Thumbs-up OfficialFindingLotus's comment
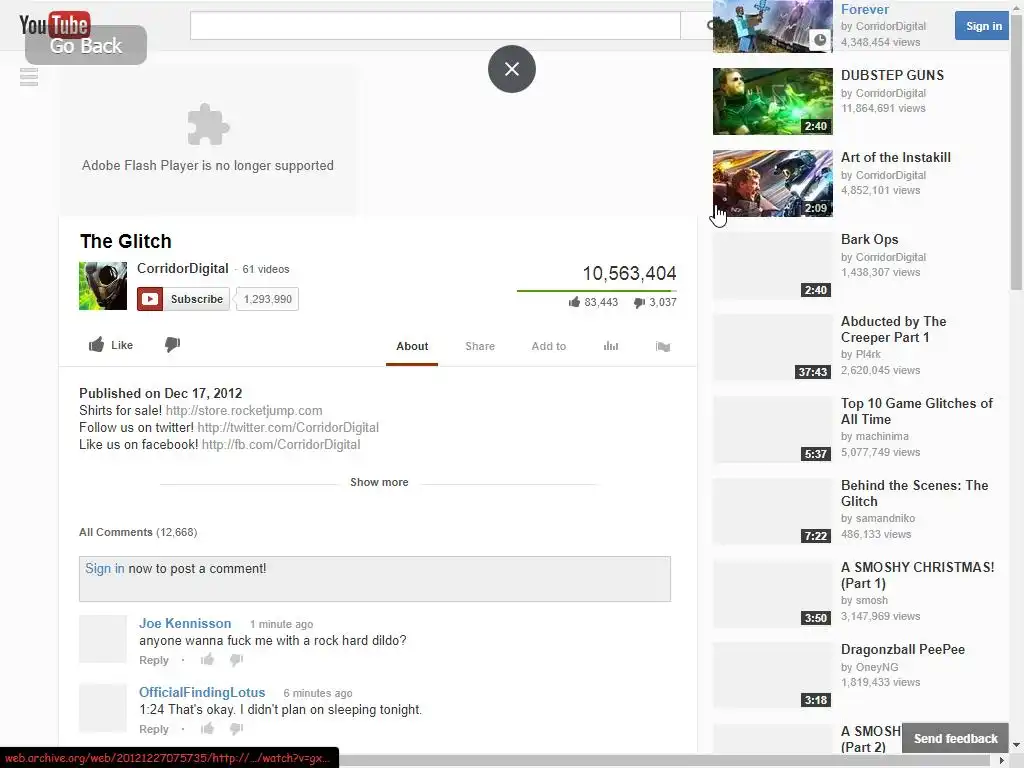This screenshot has height=768, width=1024. [208, 728]
